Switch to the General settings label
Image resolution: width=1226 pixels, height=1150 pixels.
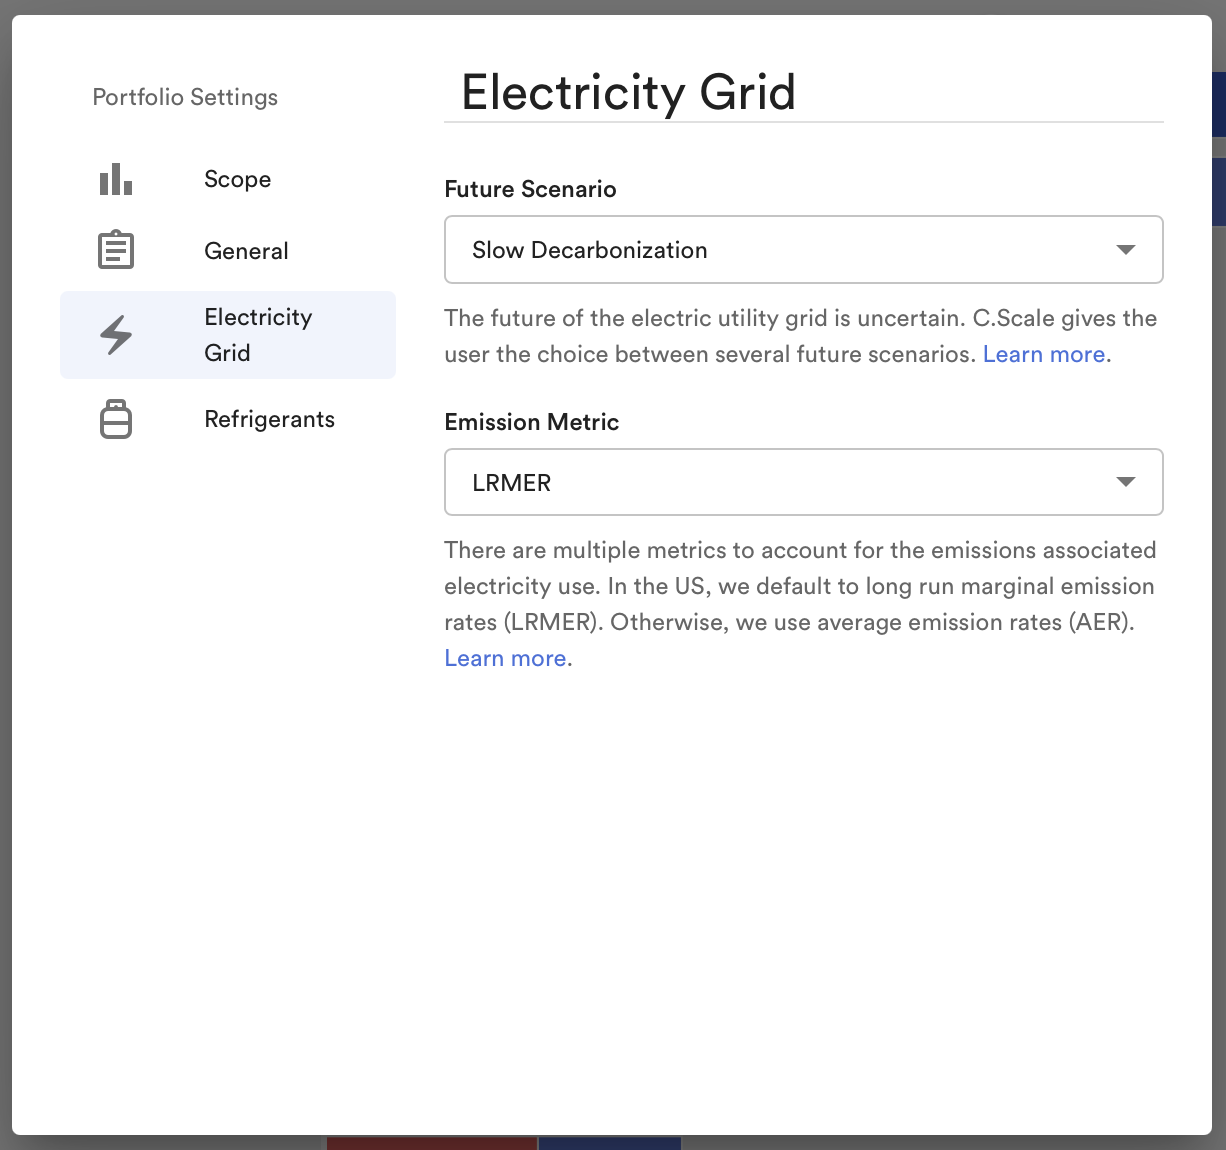(x=246, y=251)
